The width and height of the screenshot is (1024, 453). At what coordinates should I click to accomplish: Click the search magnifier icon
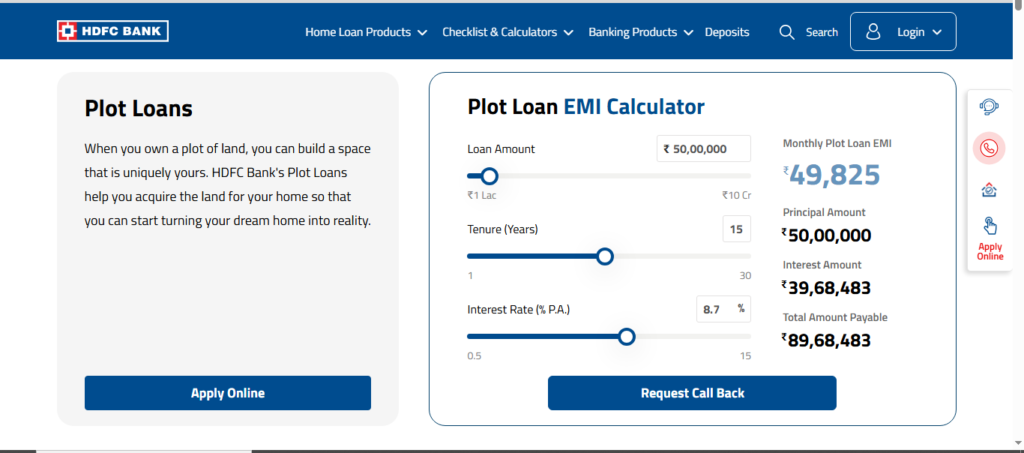tap(787, 32)
